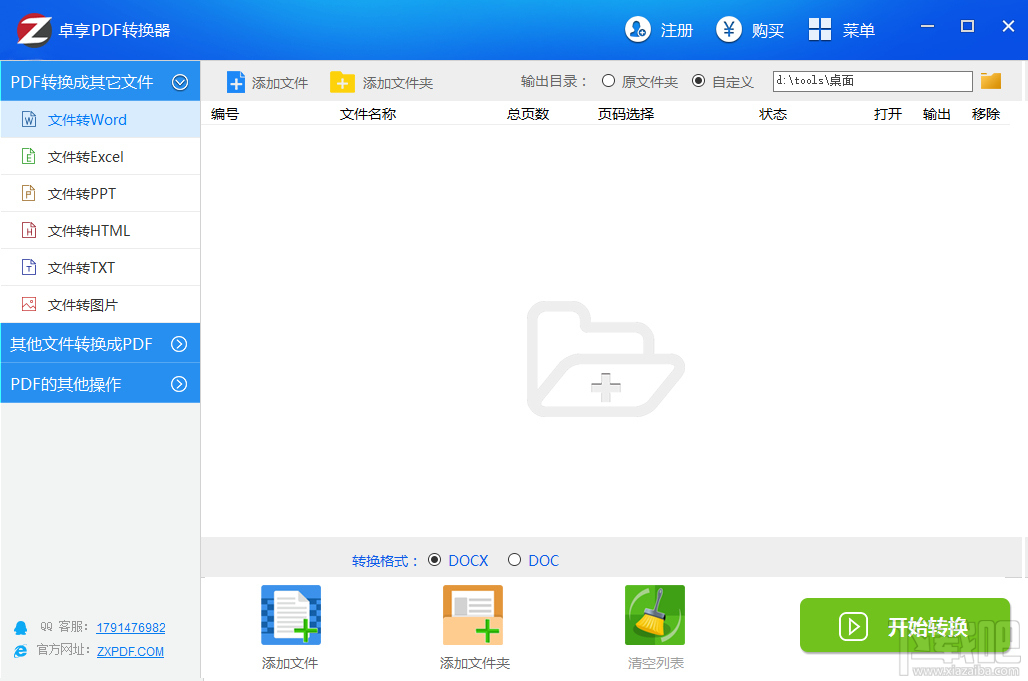This screenshot has height=681, width=1028.
Task: Select 文件转HTML in the sidebar
Action: click(100, 230)
